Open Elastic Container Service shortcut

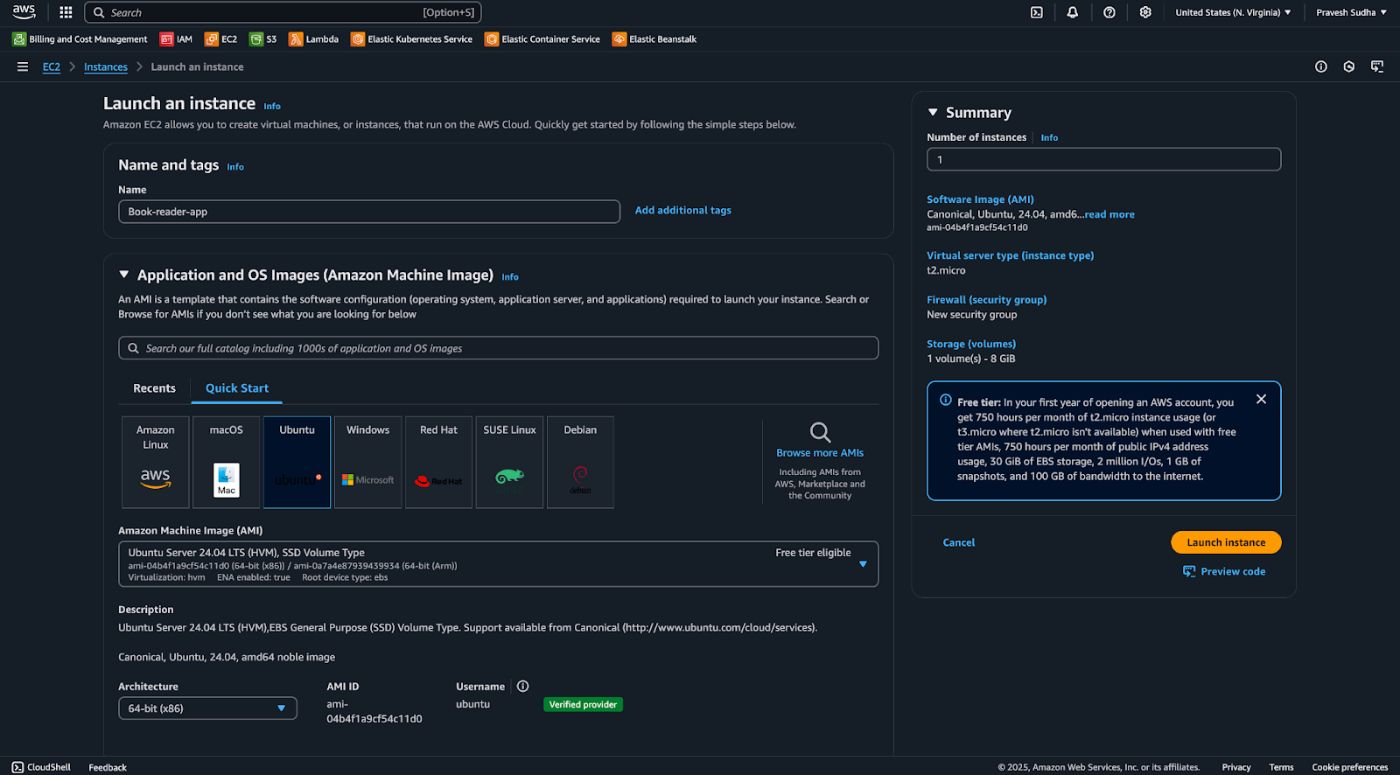point(543,39)
